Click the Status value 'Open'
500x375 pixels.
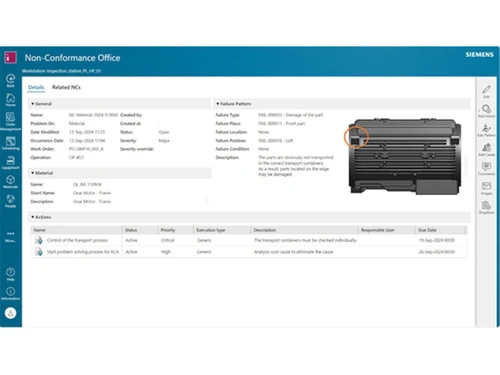point(164,132)
